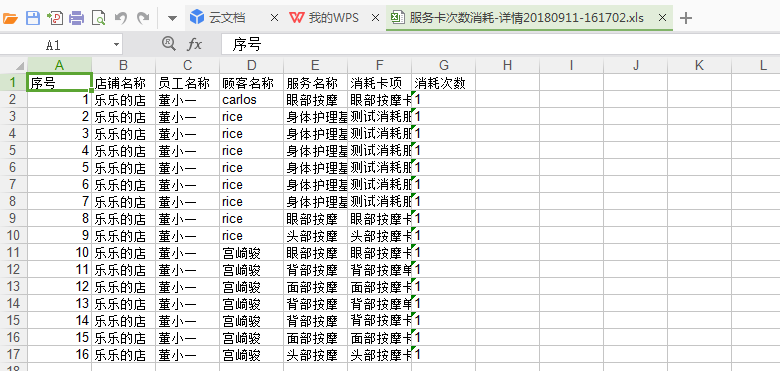Screen dimensions: 780x371
Task: Click the magnifier icon beside fx
Action: pyautogui.click(x=169, y=44)
